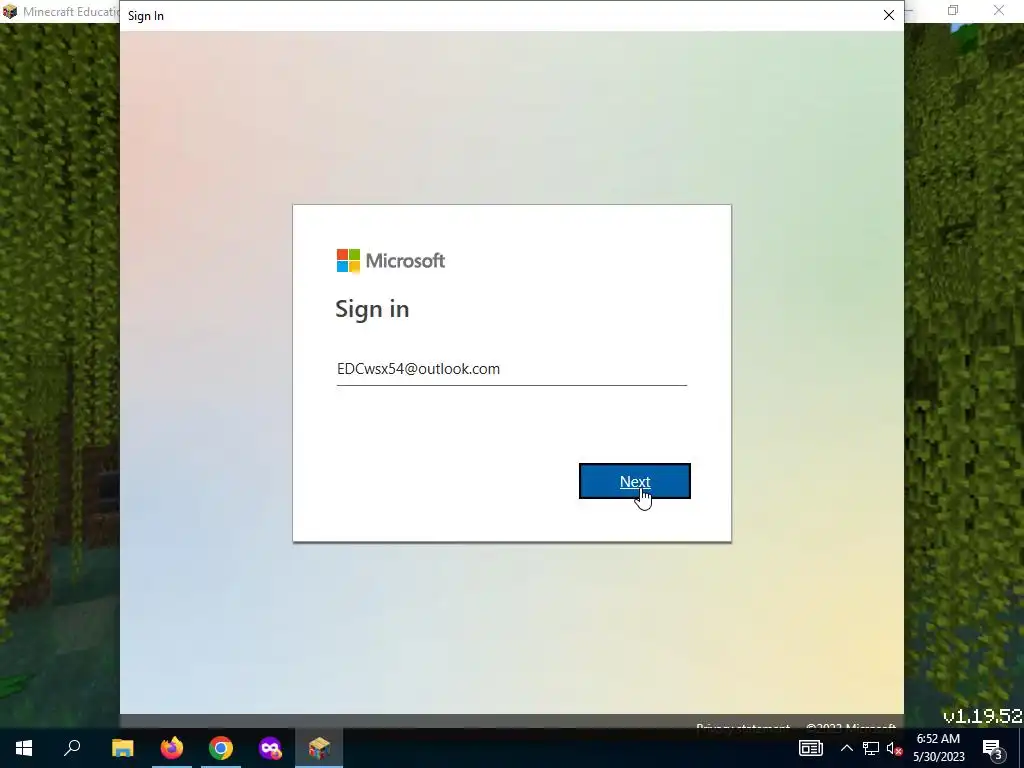
Task: Click the Microsoft logo in sign-in card
Action: [391, 261]
